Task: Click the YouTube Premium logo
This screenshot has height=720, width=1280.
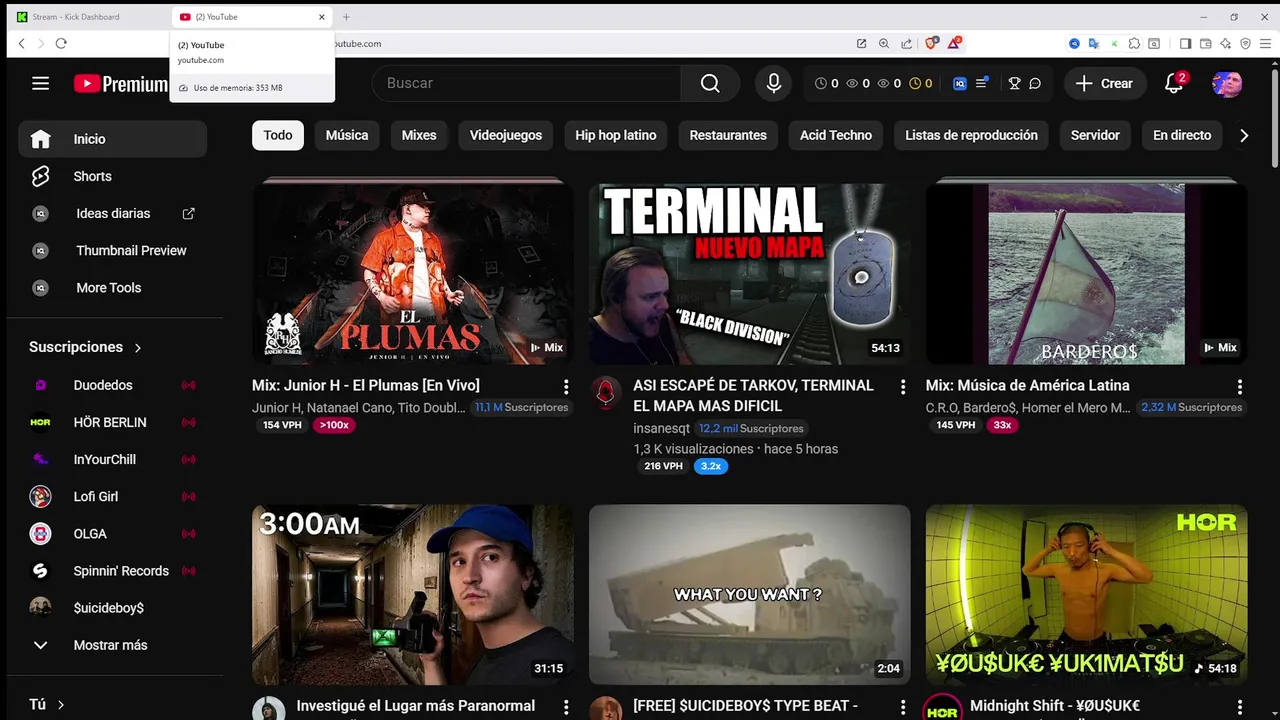Action: [x=120, y=84]
